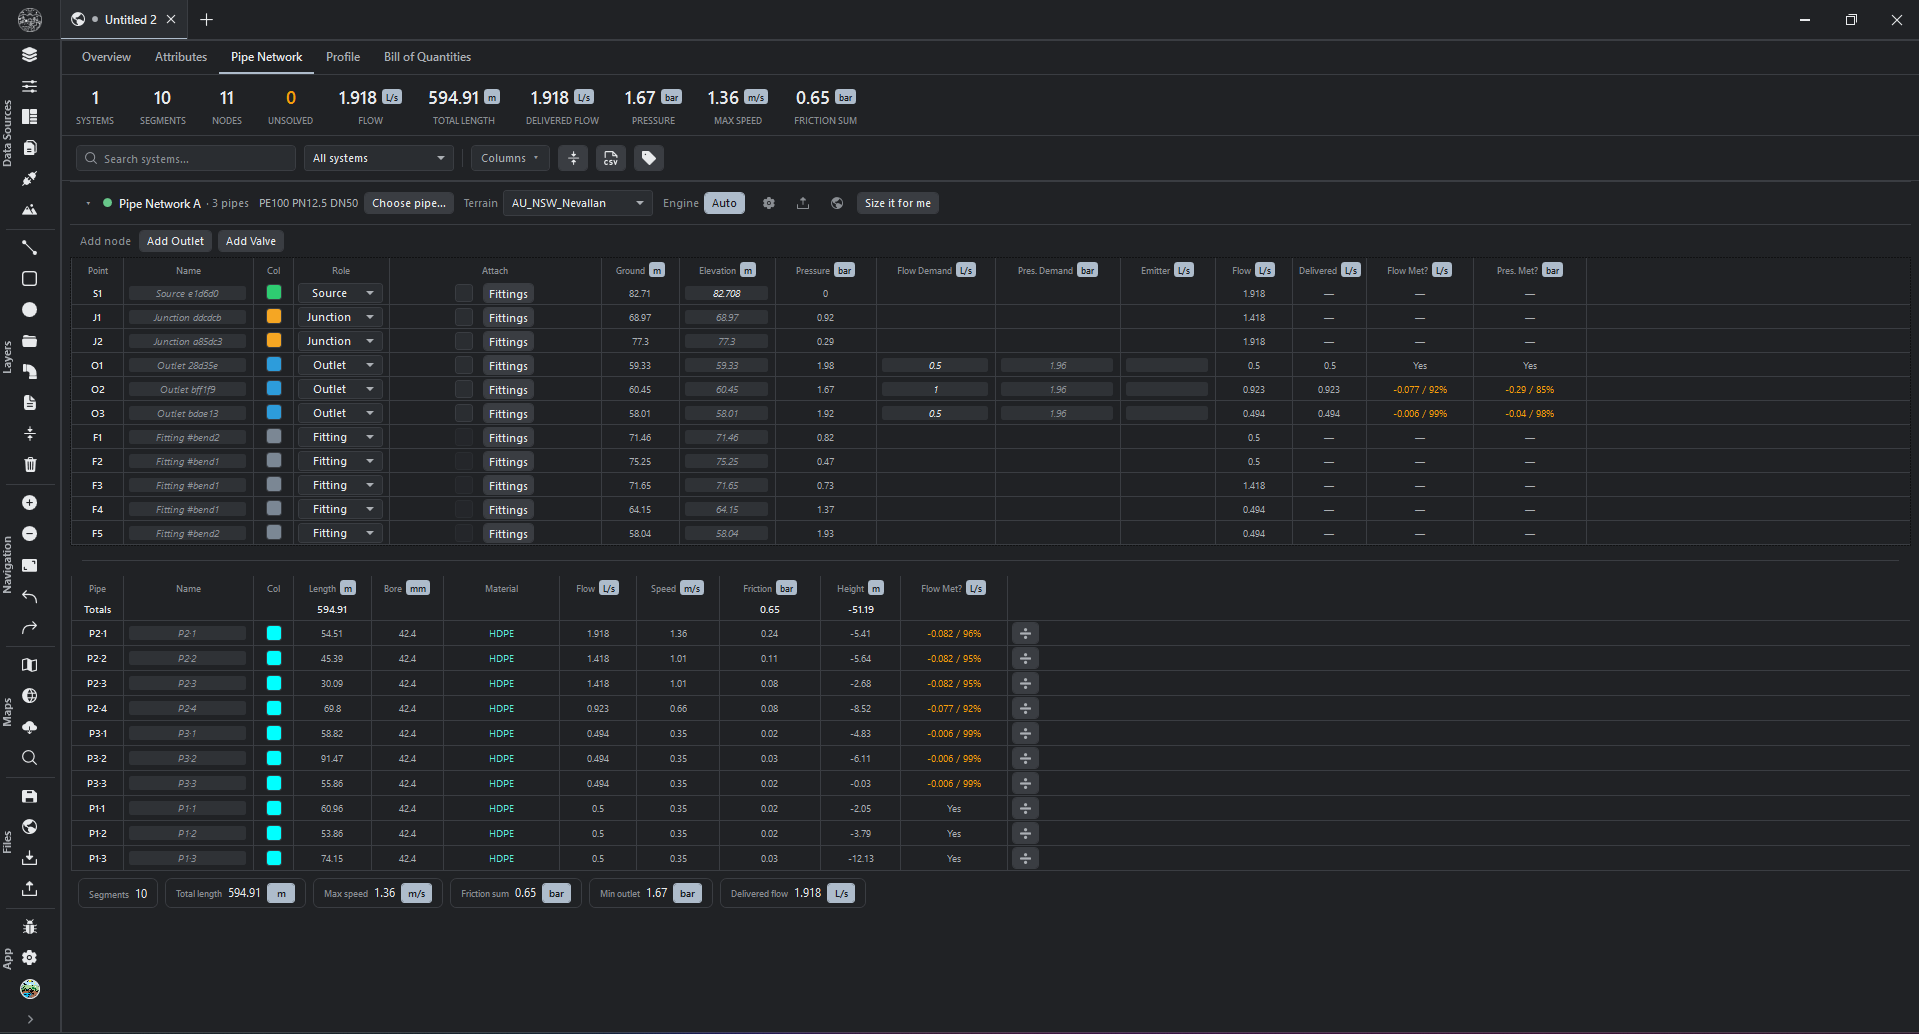Click the bug report icon in the sidebar
Image resolution: width=1919 pixels, height=1034 pixels.
(30, 927)
